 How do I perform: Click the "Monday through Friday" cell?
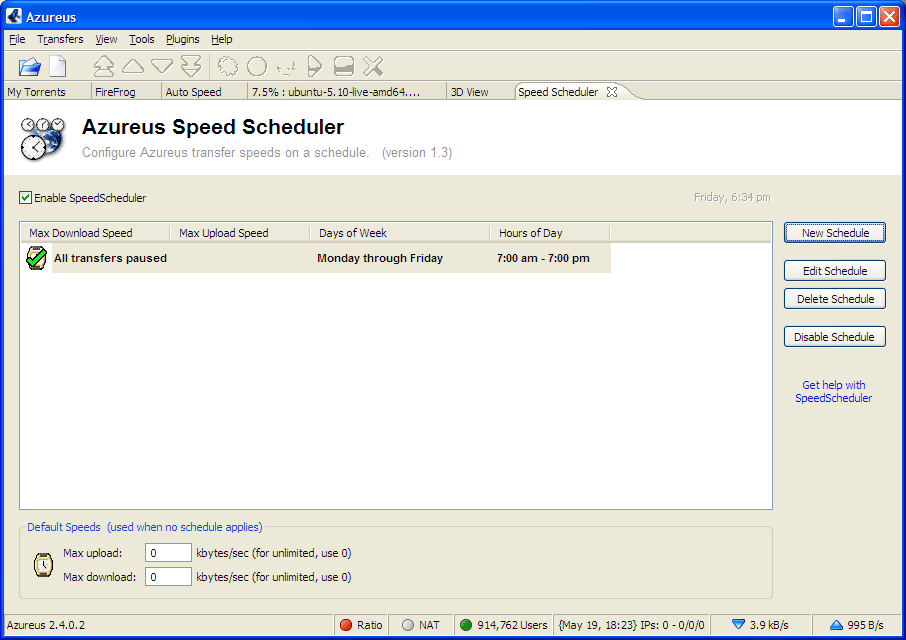380,258
